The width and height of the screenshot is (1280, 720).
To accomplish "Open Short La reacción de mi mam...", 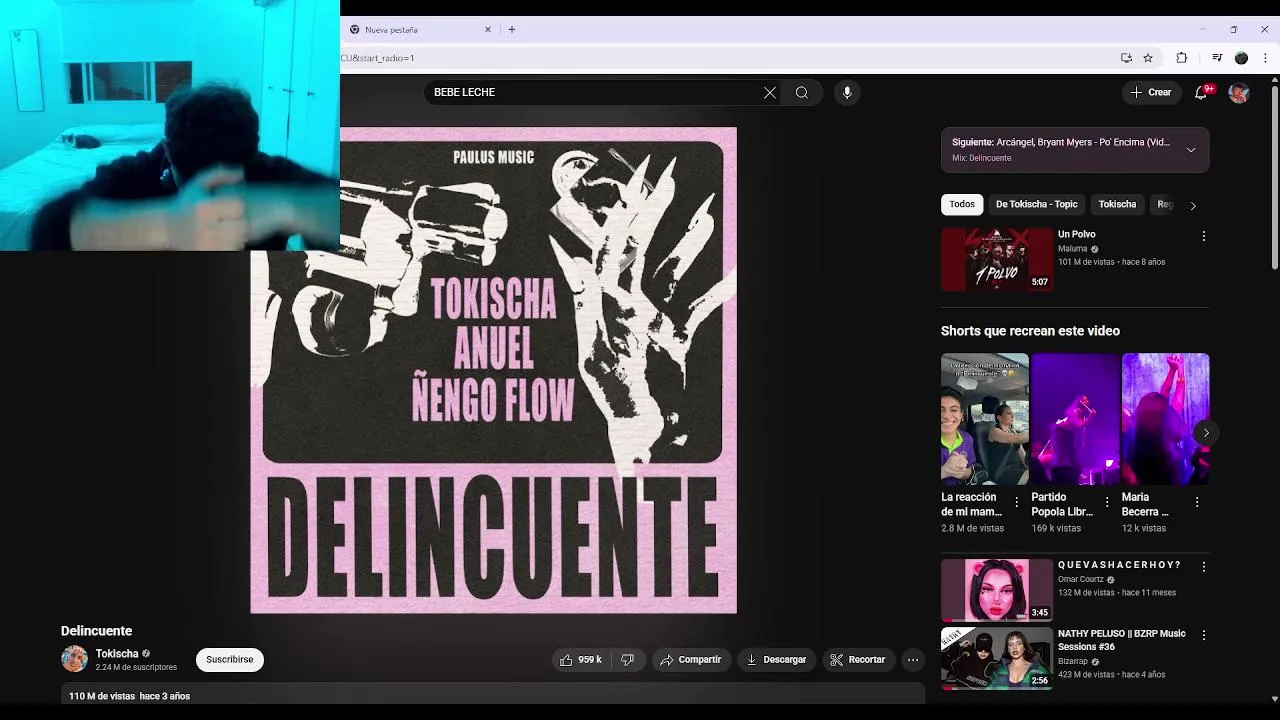I will [985, 419].
